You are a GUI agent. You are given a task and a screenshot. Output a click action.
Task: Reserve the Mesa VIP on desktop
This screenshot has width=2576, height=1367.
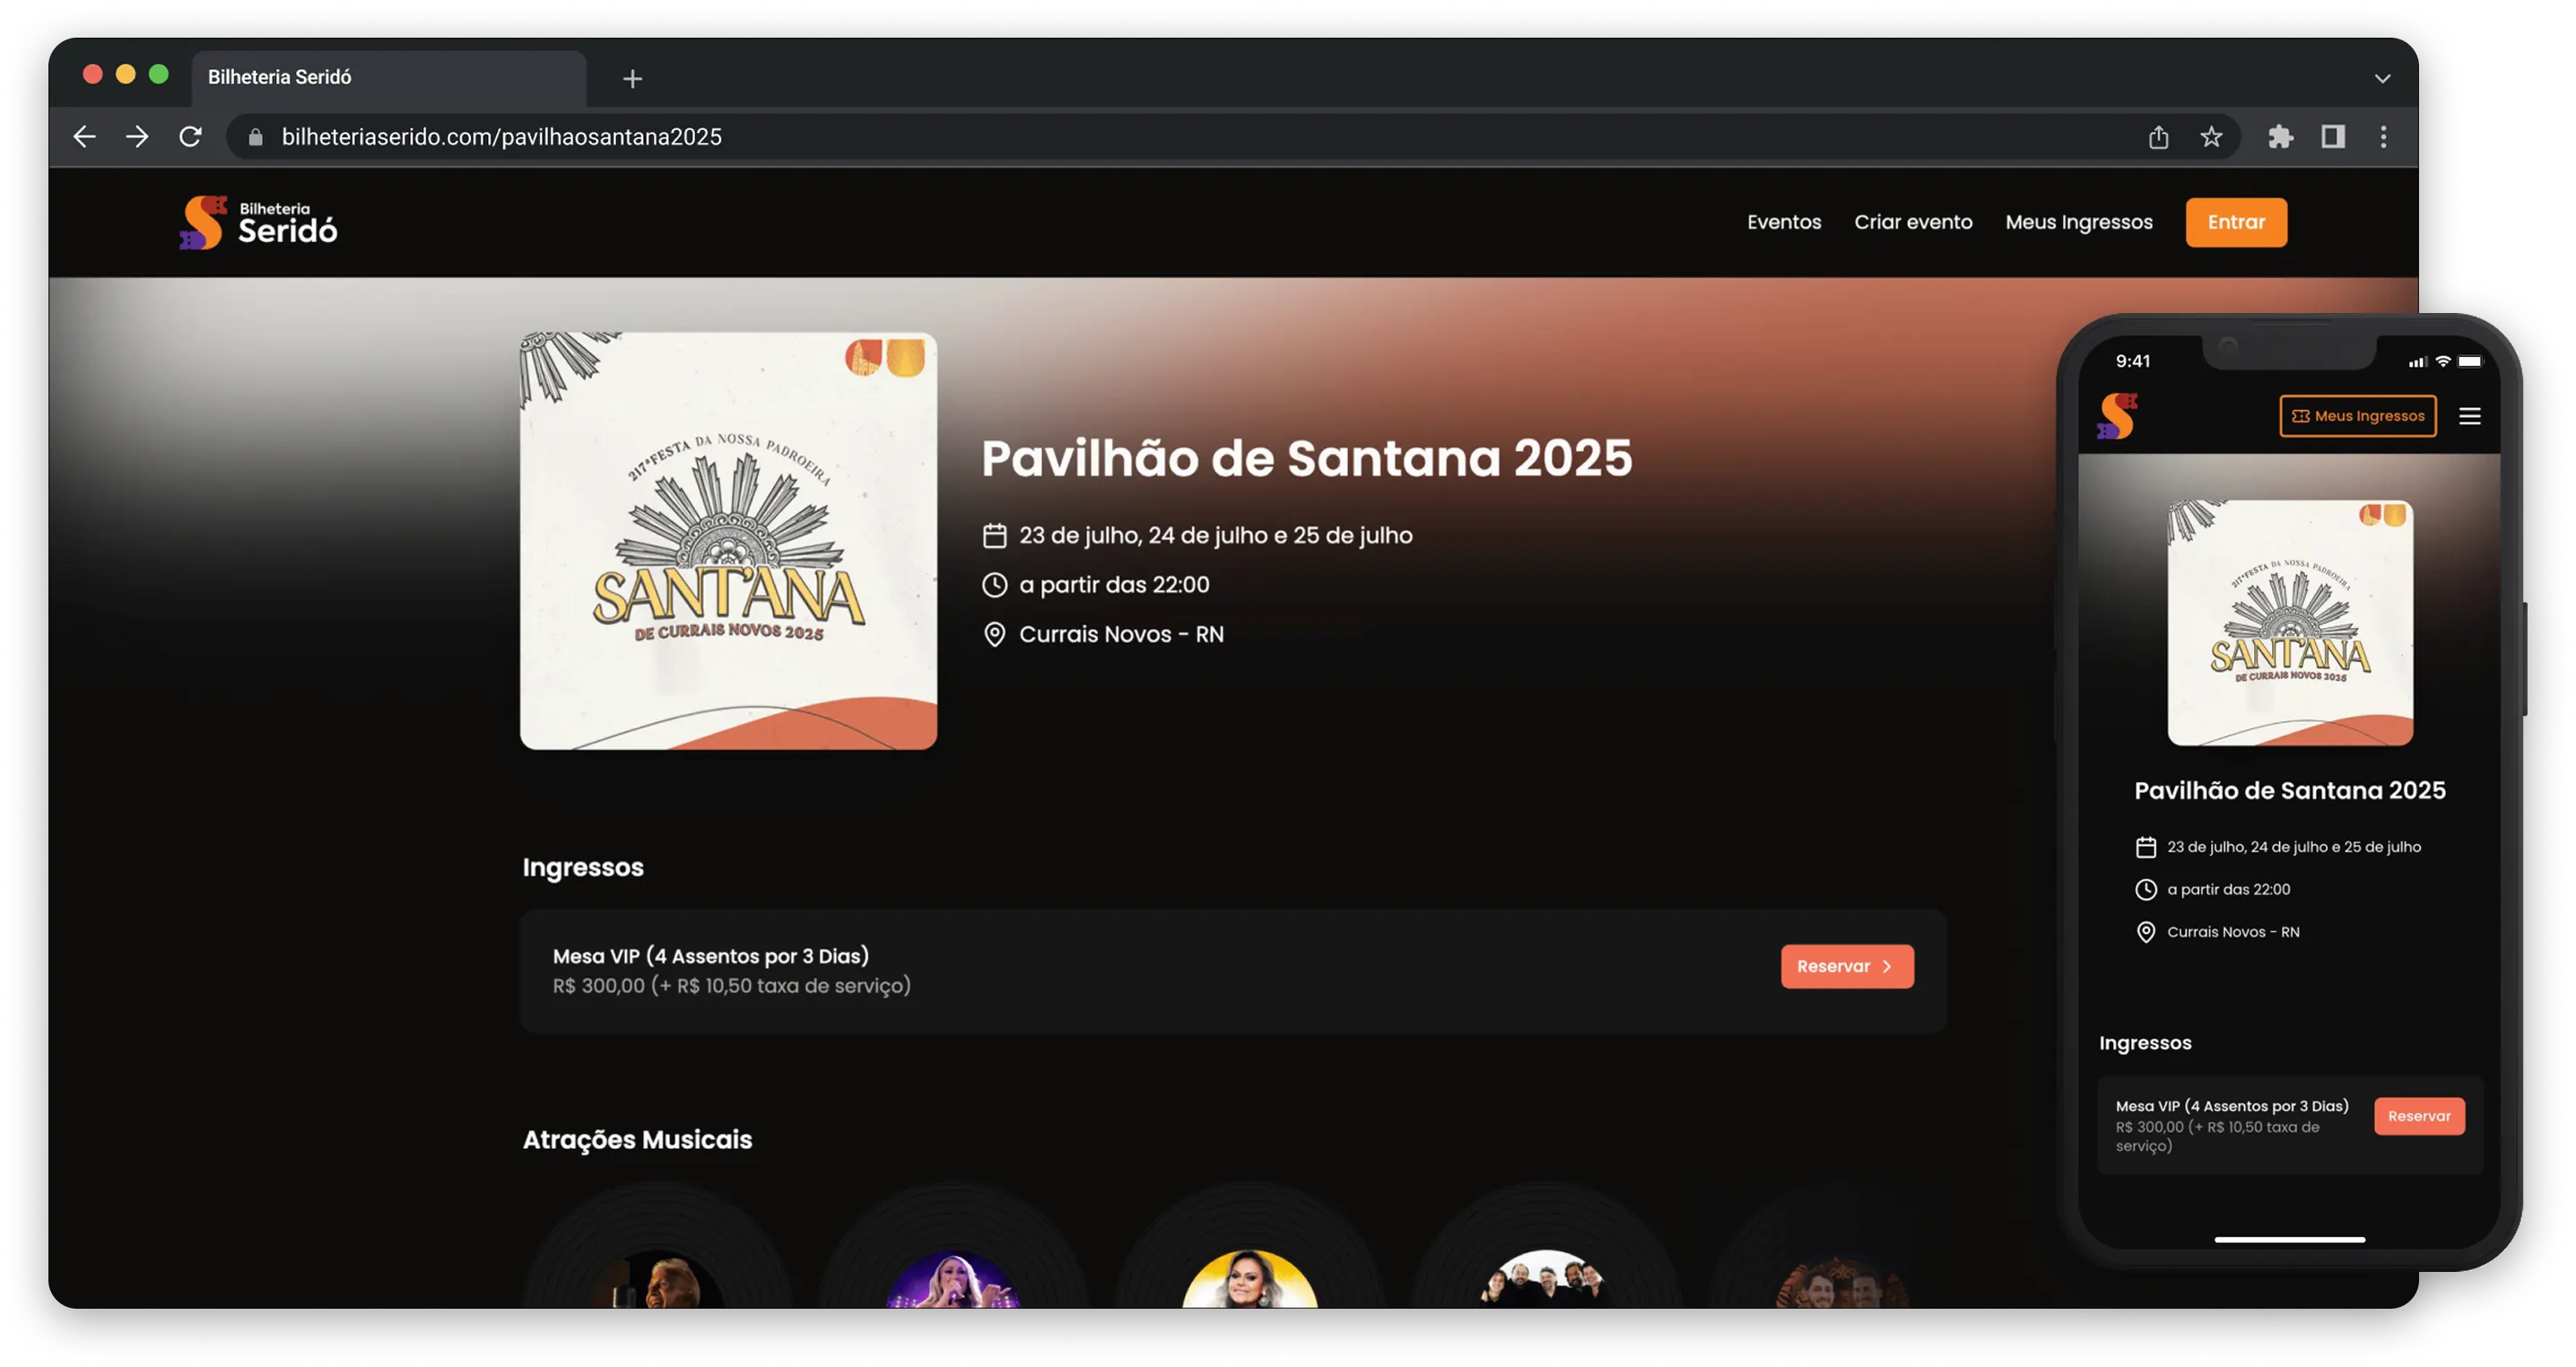(x=1847, y=966)
